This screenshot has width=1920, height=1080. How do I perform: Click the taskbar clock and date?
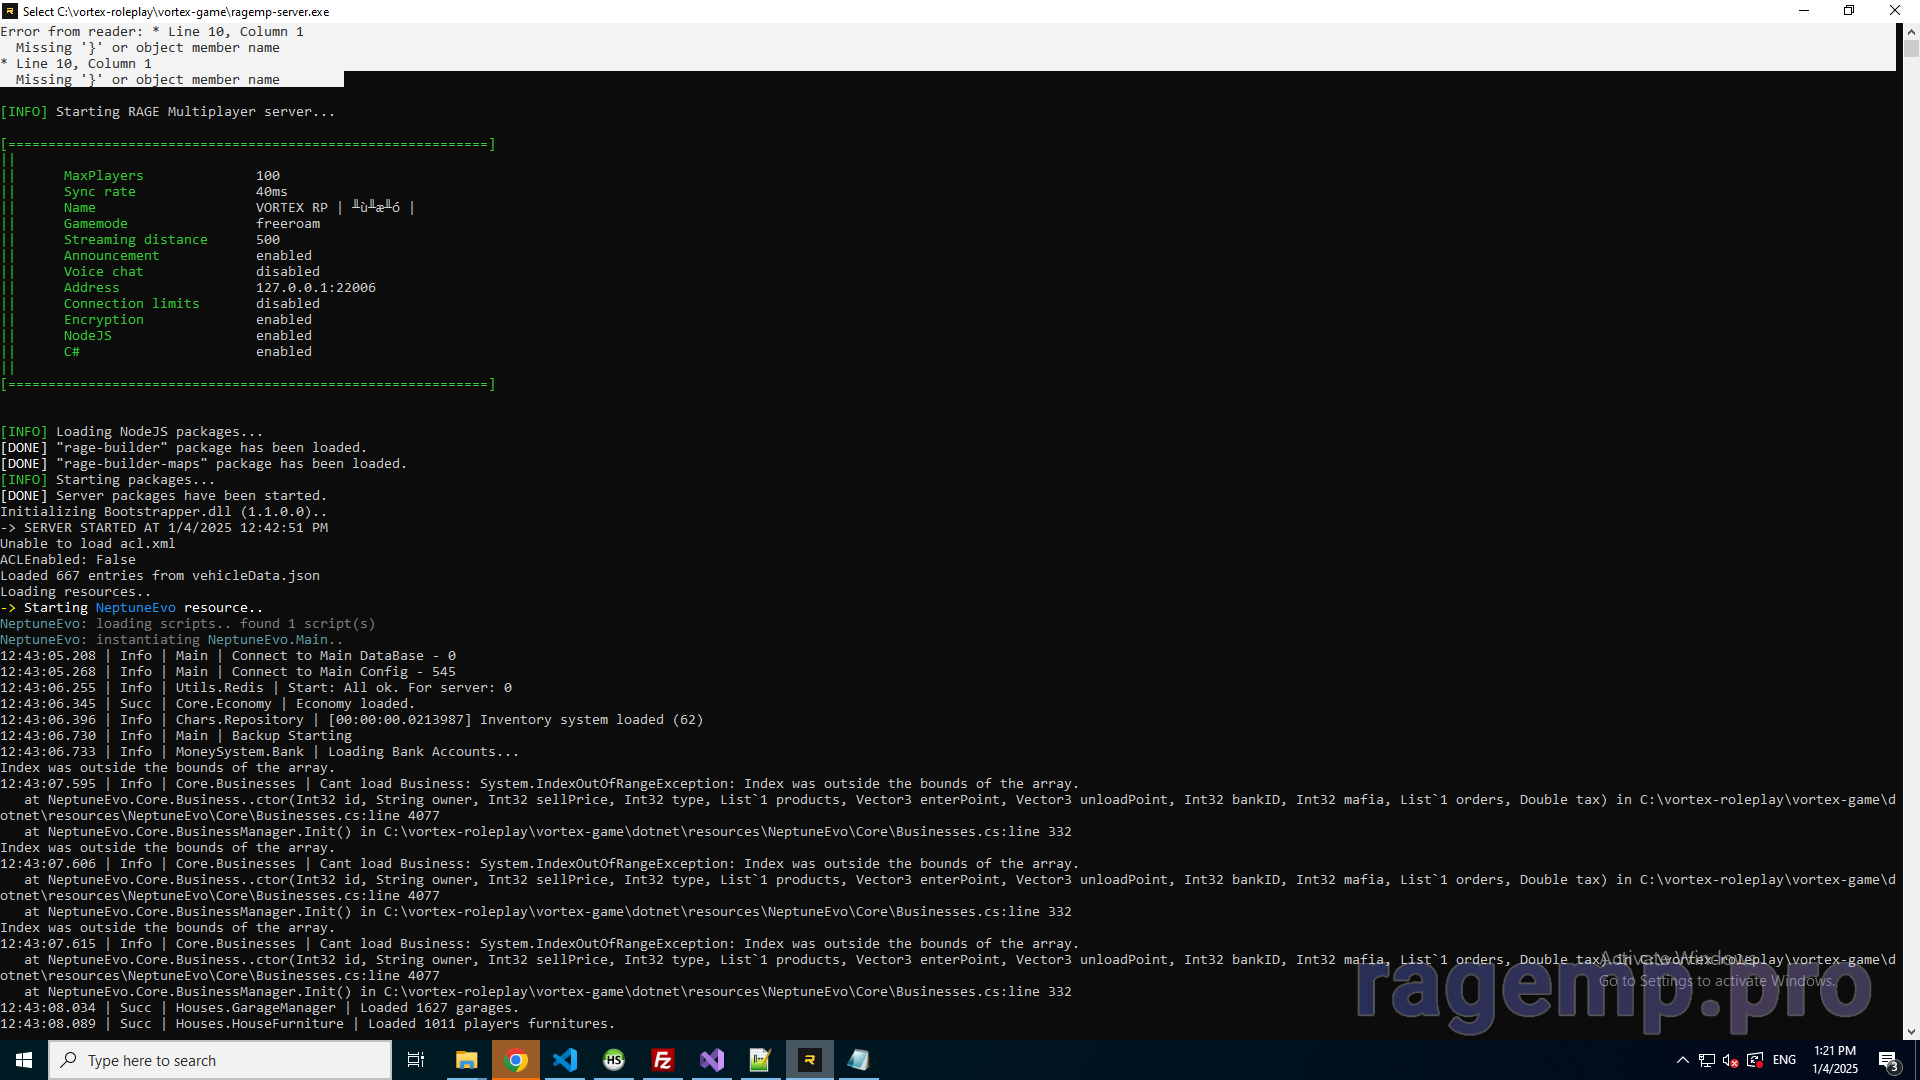tap(1835, 1060)
